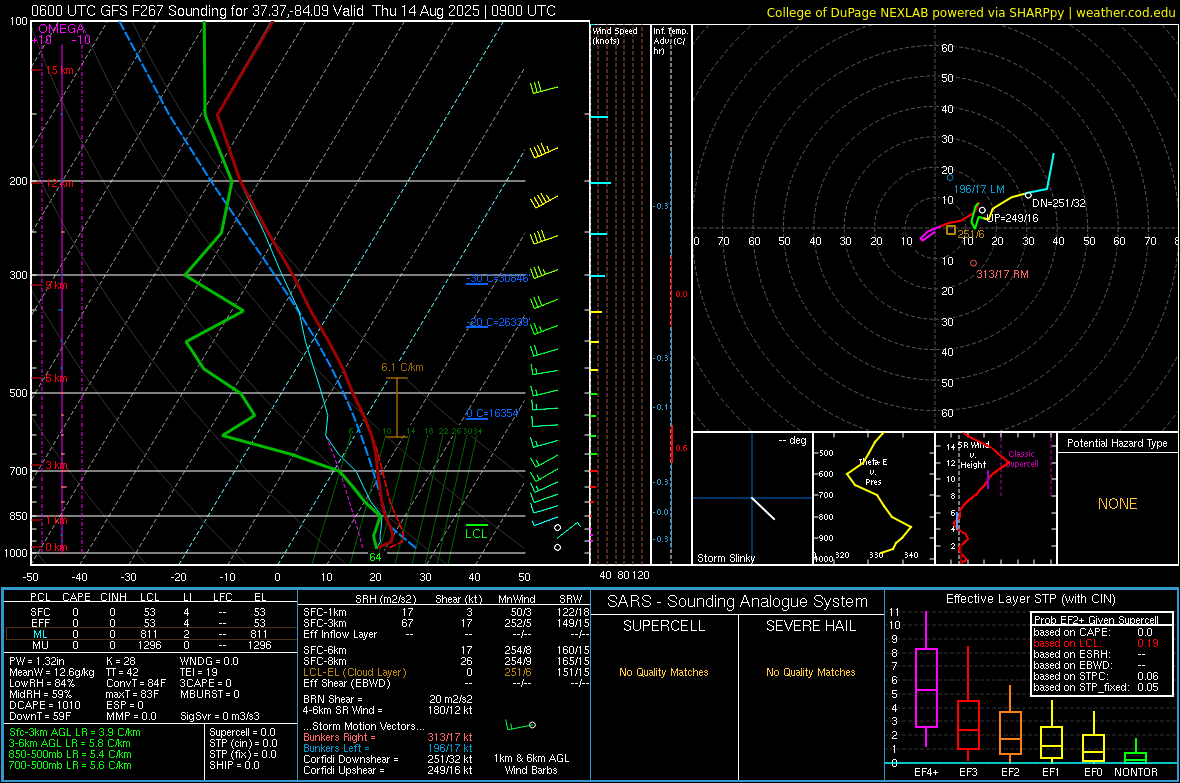
Task: Click the SEVERE HAIL column heading
Action: coord(811,626)
